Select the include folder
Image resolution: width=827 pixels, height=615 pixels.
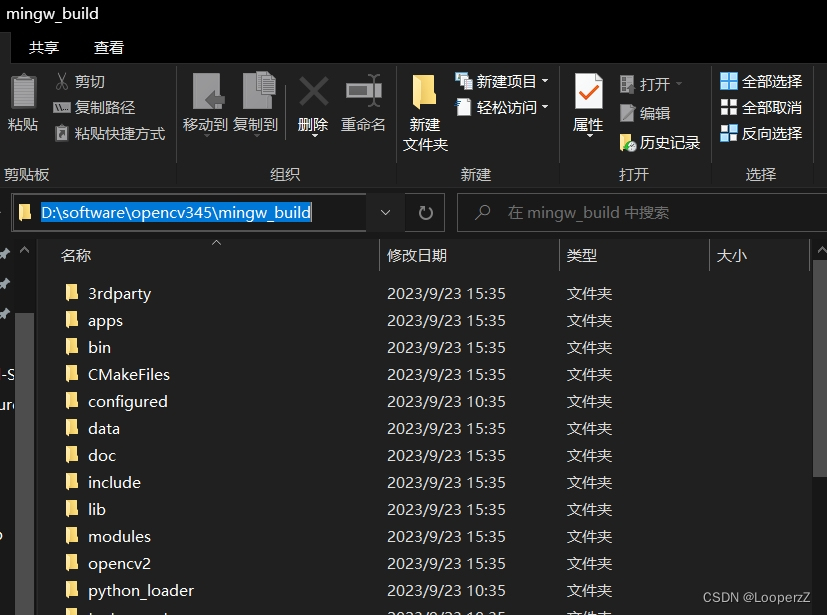(x=114, y=483)
